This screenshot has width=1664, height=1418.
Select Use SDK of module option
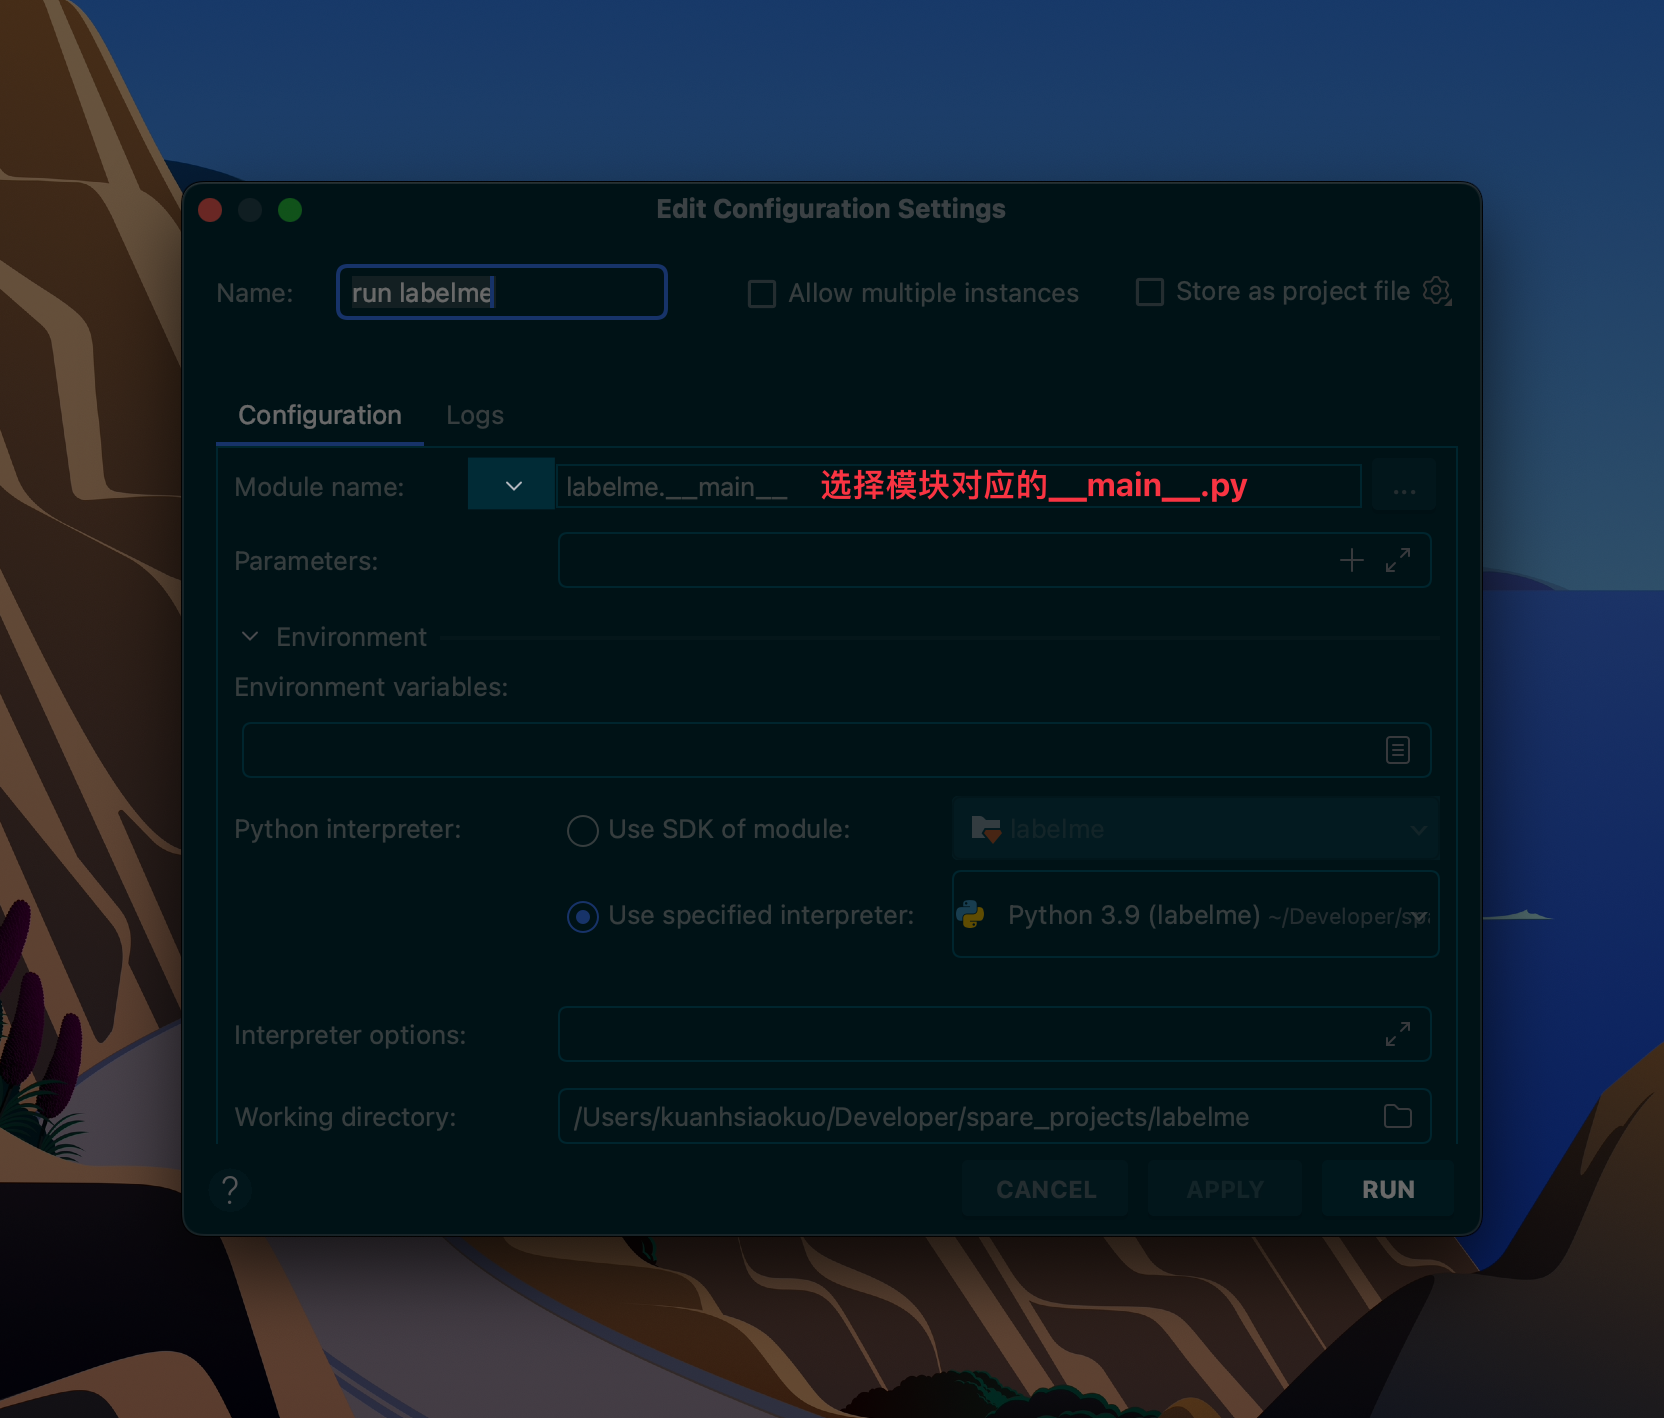tap(583, 830)
